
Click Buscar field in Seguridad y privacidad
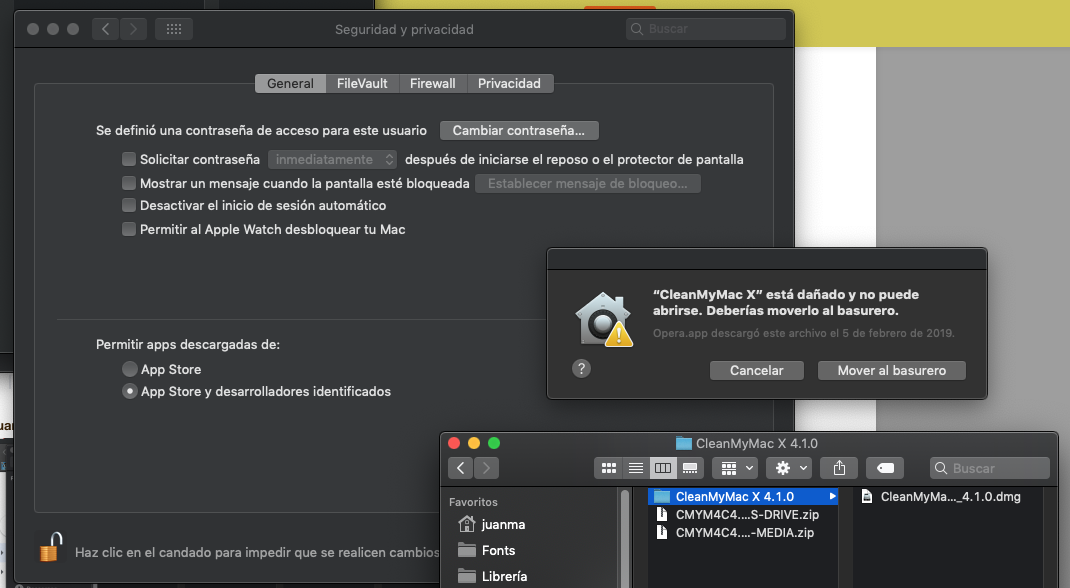pos(706,29)
